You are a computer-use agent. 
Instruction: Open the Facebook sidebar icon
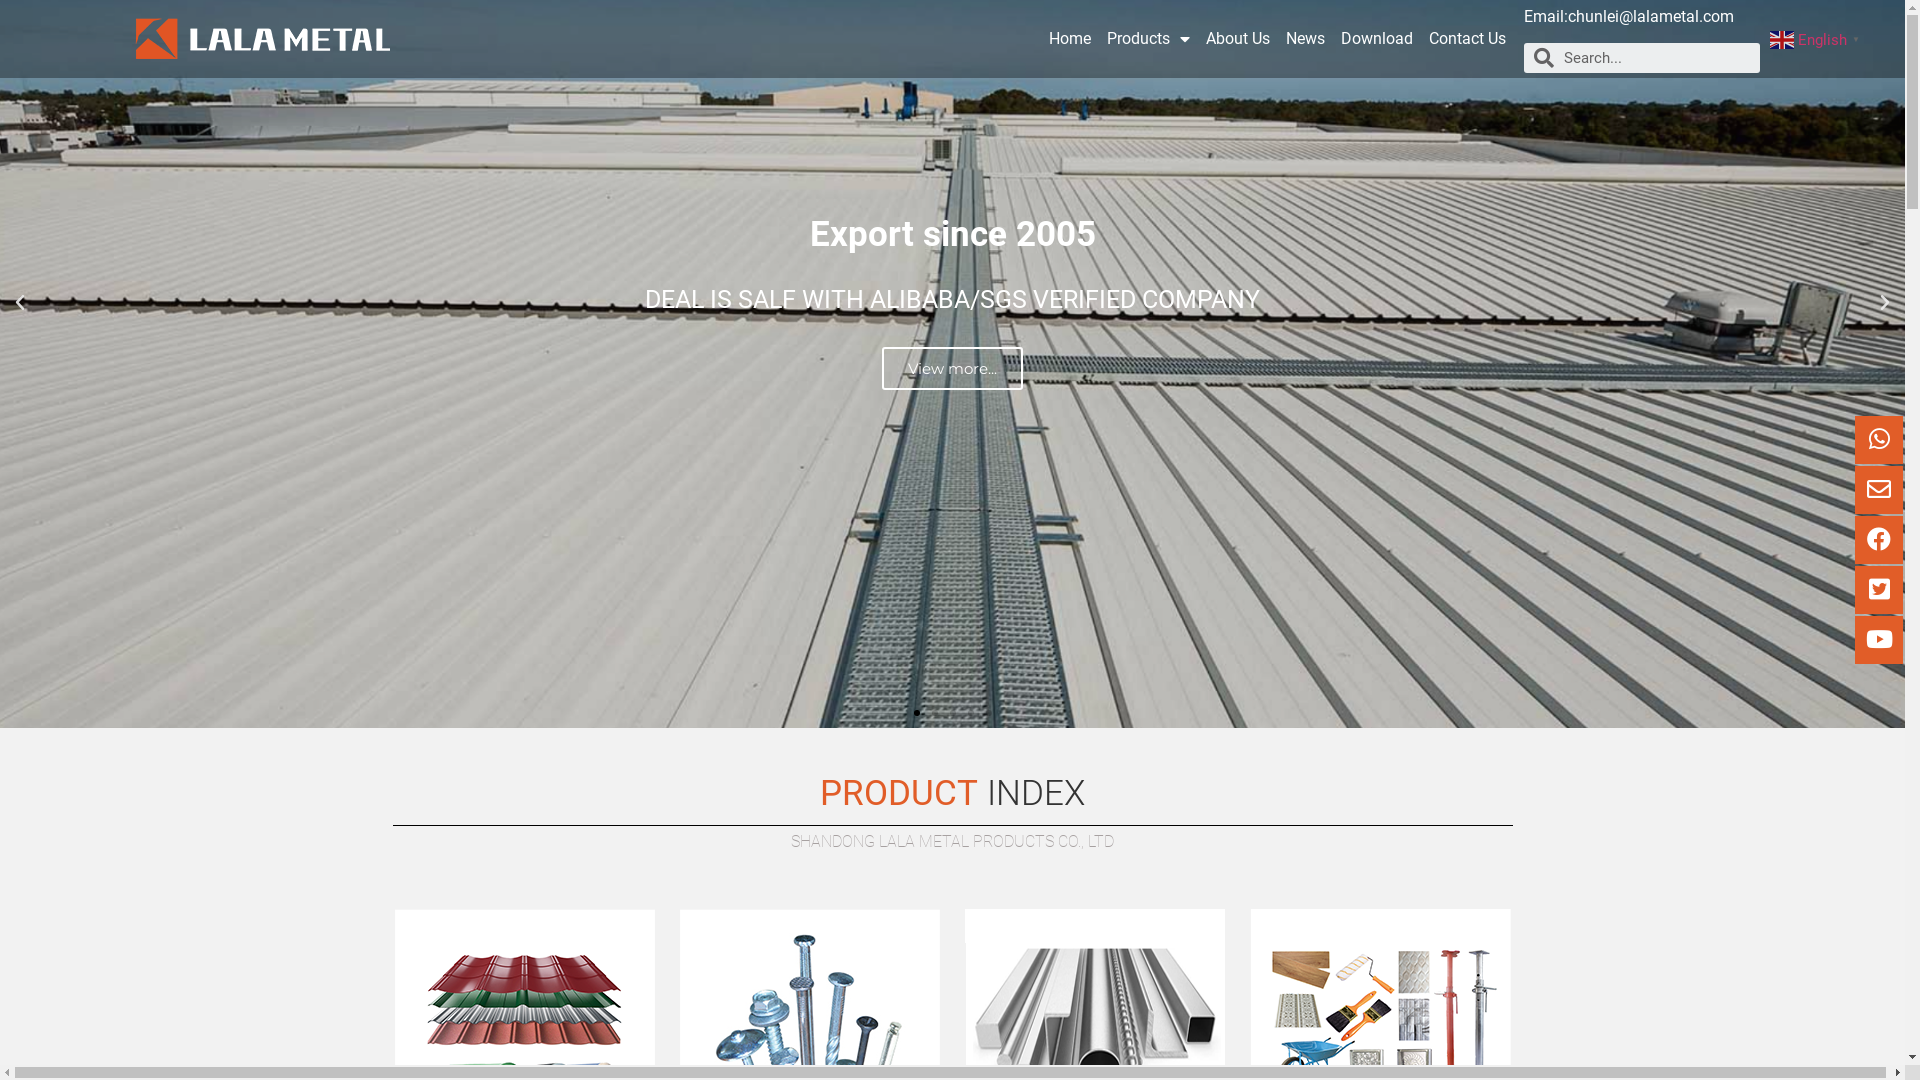coord(1878,539)
